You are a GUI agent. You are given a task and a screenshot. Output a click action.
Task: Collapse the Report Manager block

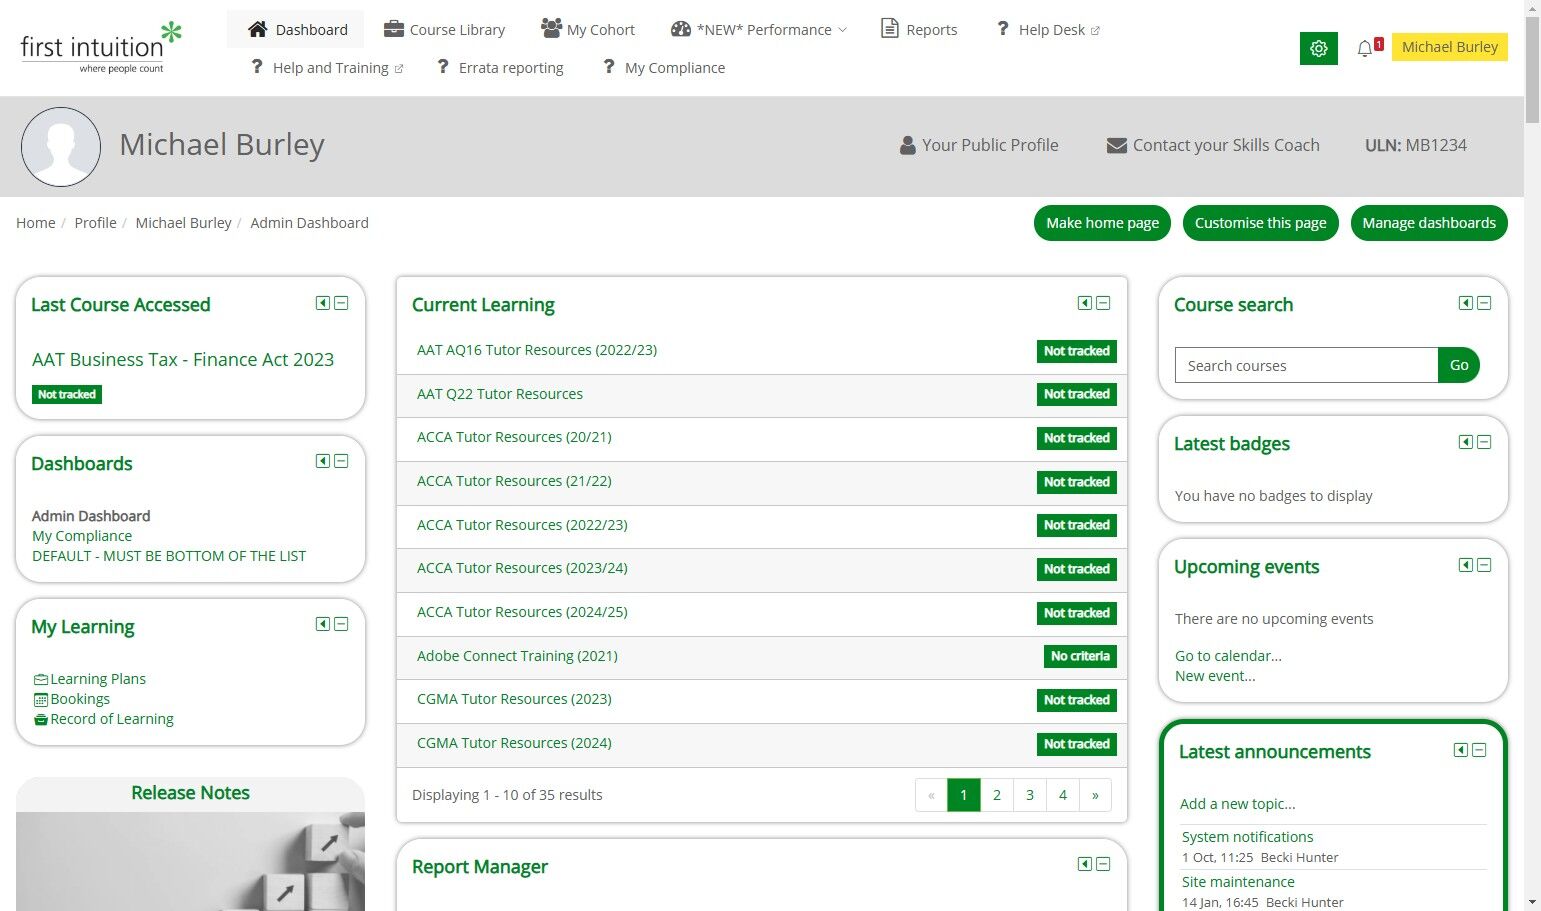[x=1103, y=864]
